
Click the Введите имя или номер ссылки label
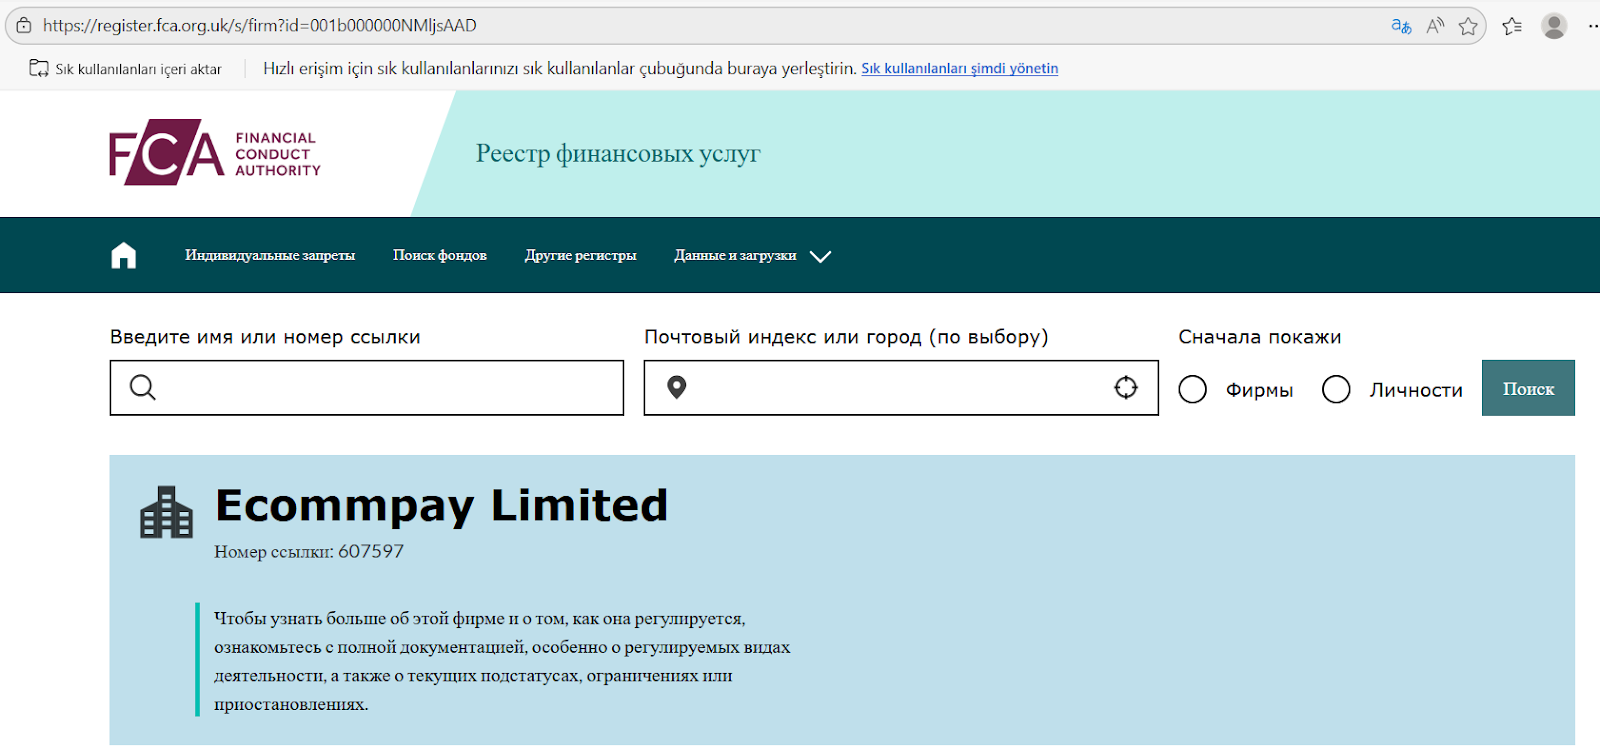click(265, 337)
